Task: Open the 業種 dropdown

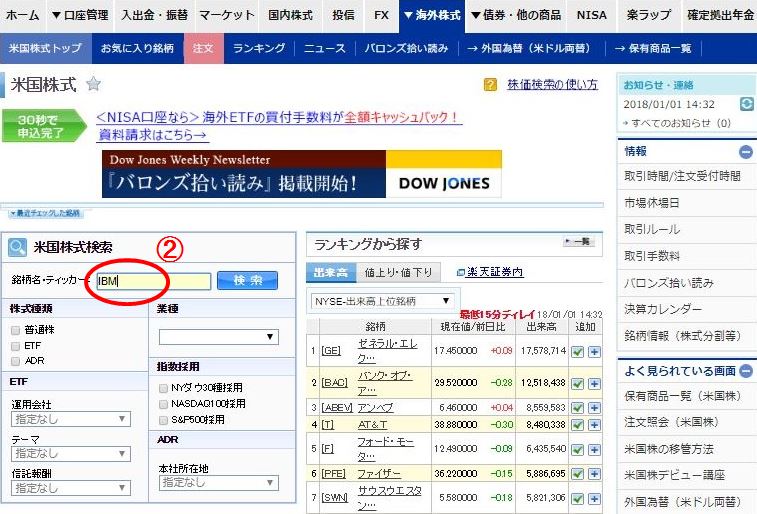Action: click(219, 337)
